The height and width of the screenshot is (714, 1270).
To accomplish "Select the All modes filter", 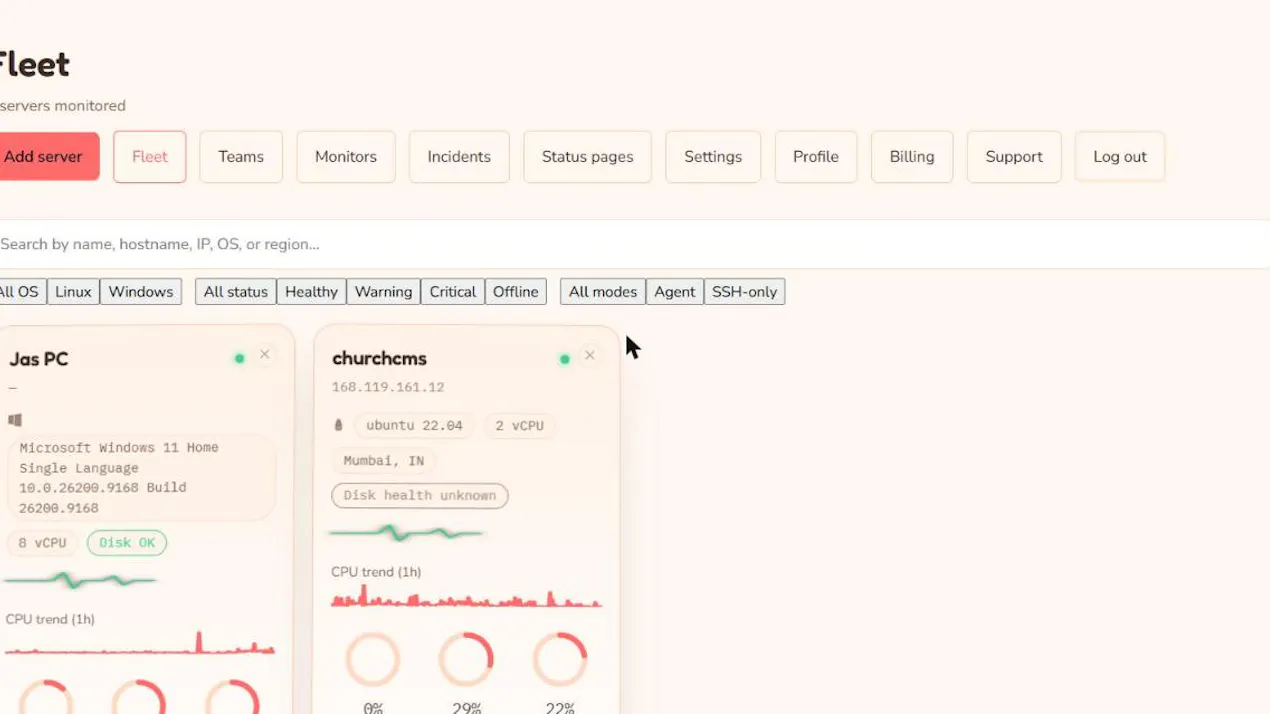I will 603,292.
